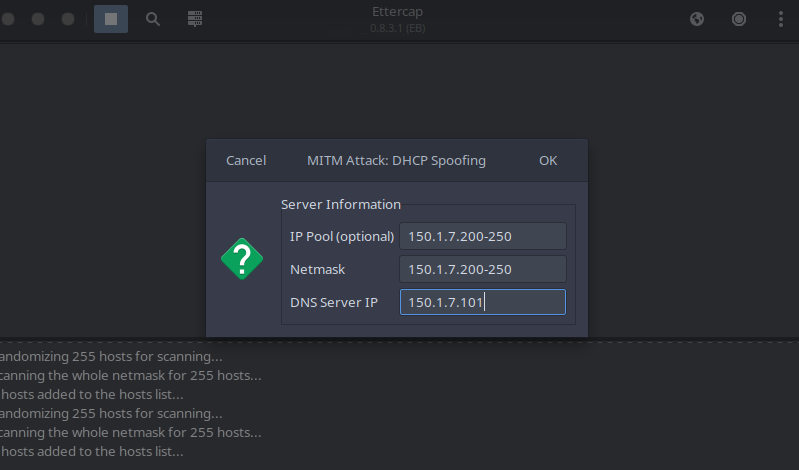Click the second window control dot
799x470 pixels.
pos(38,19)
